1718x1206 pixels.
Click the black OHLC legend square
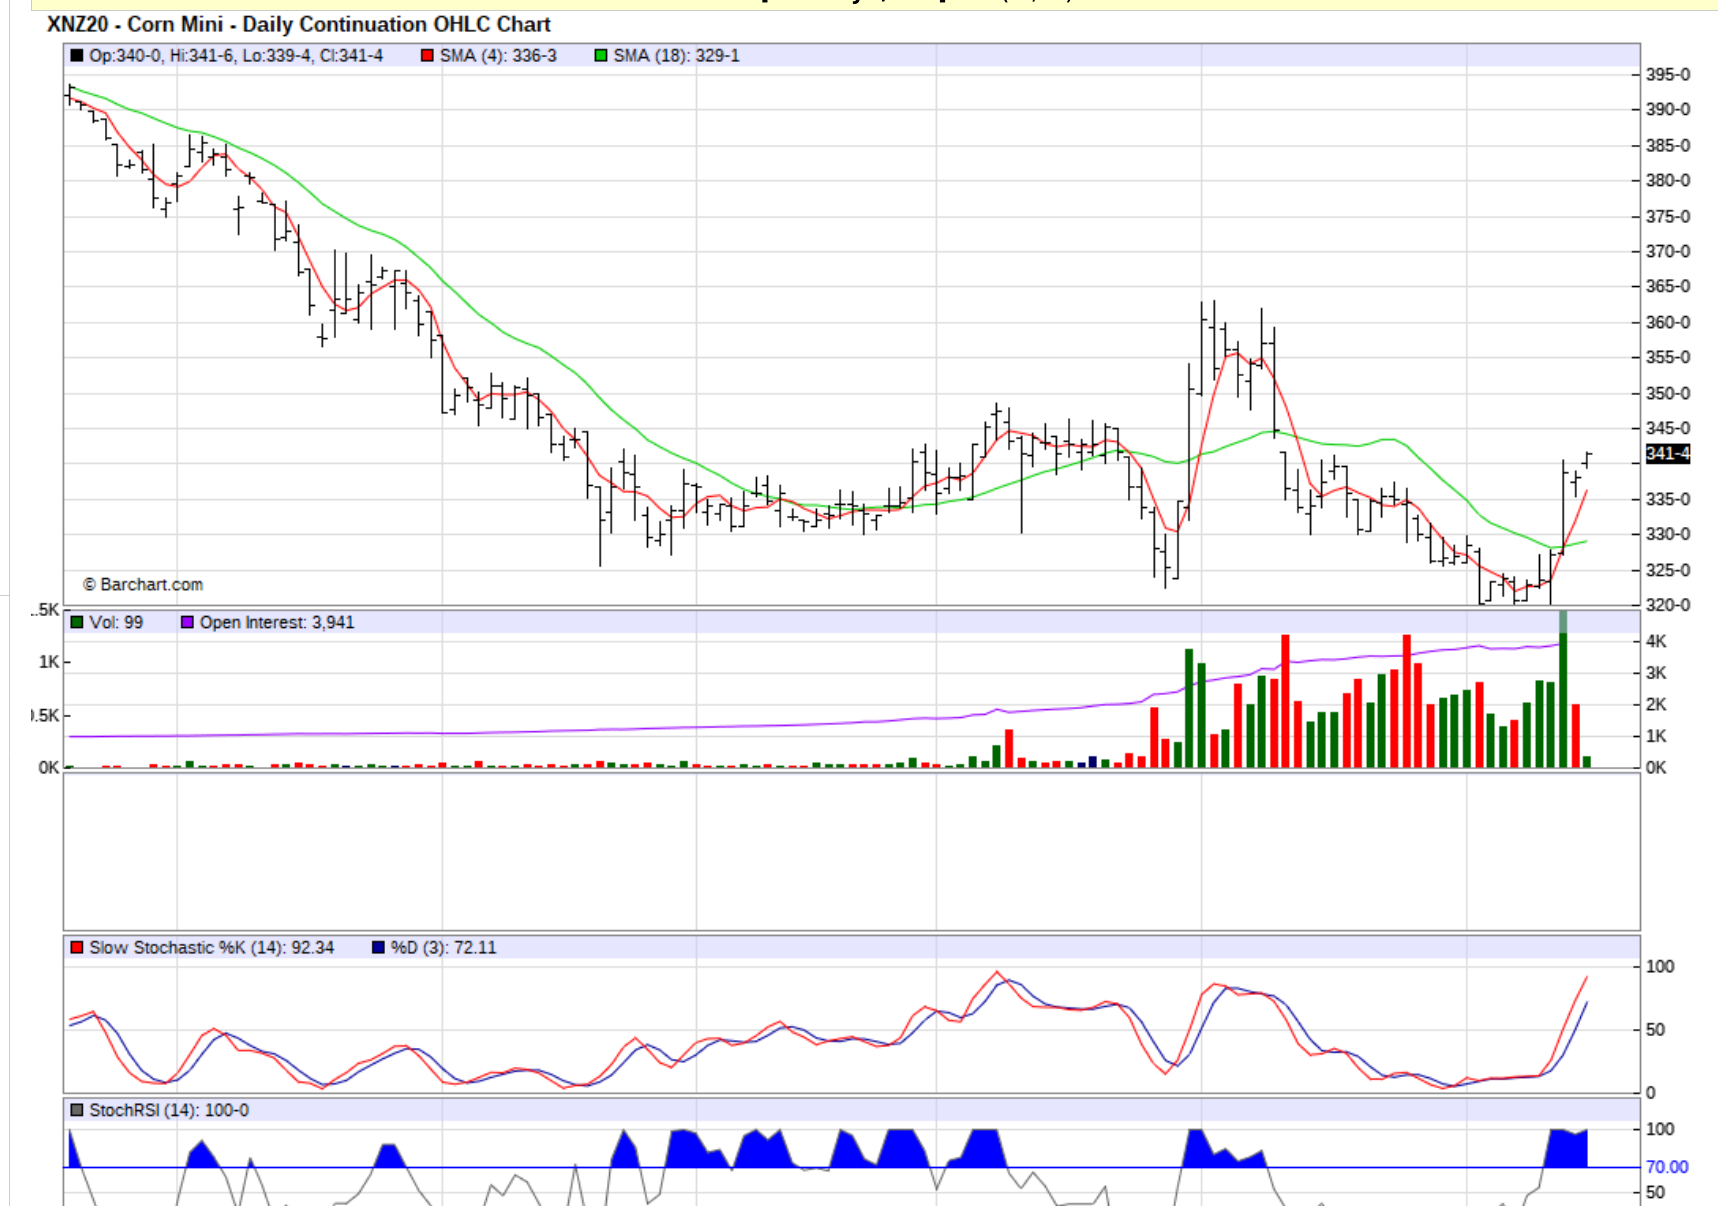coord(76,56)
